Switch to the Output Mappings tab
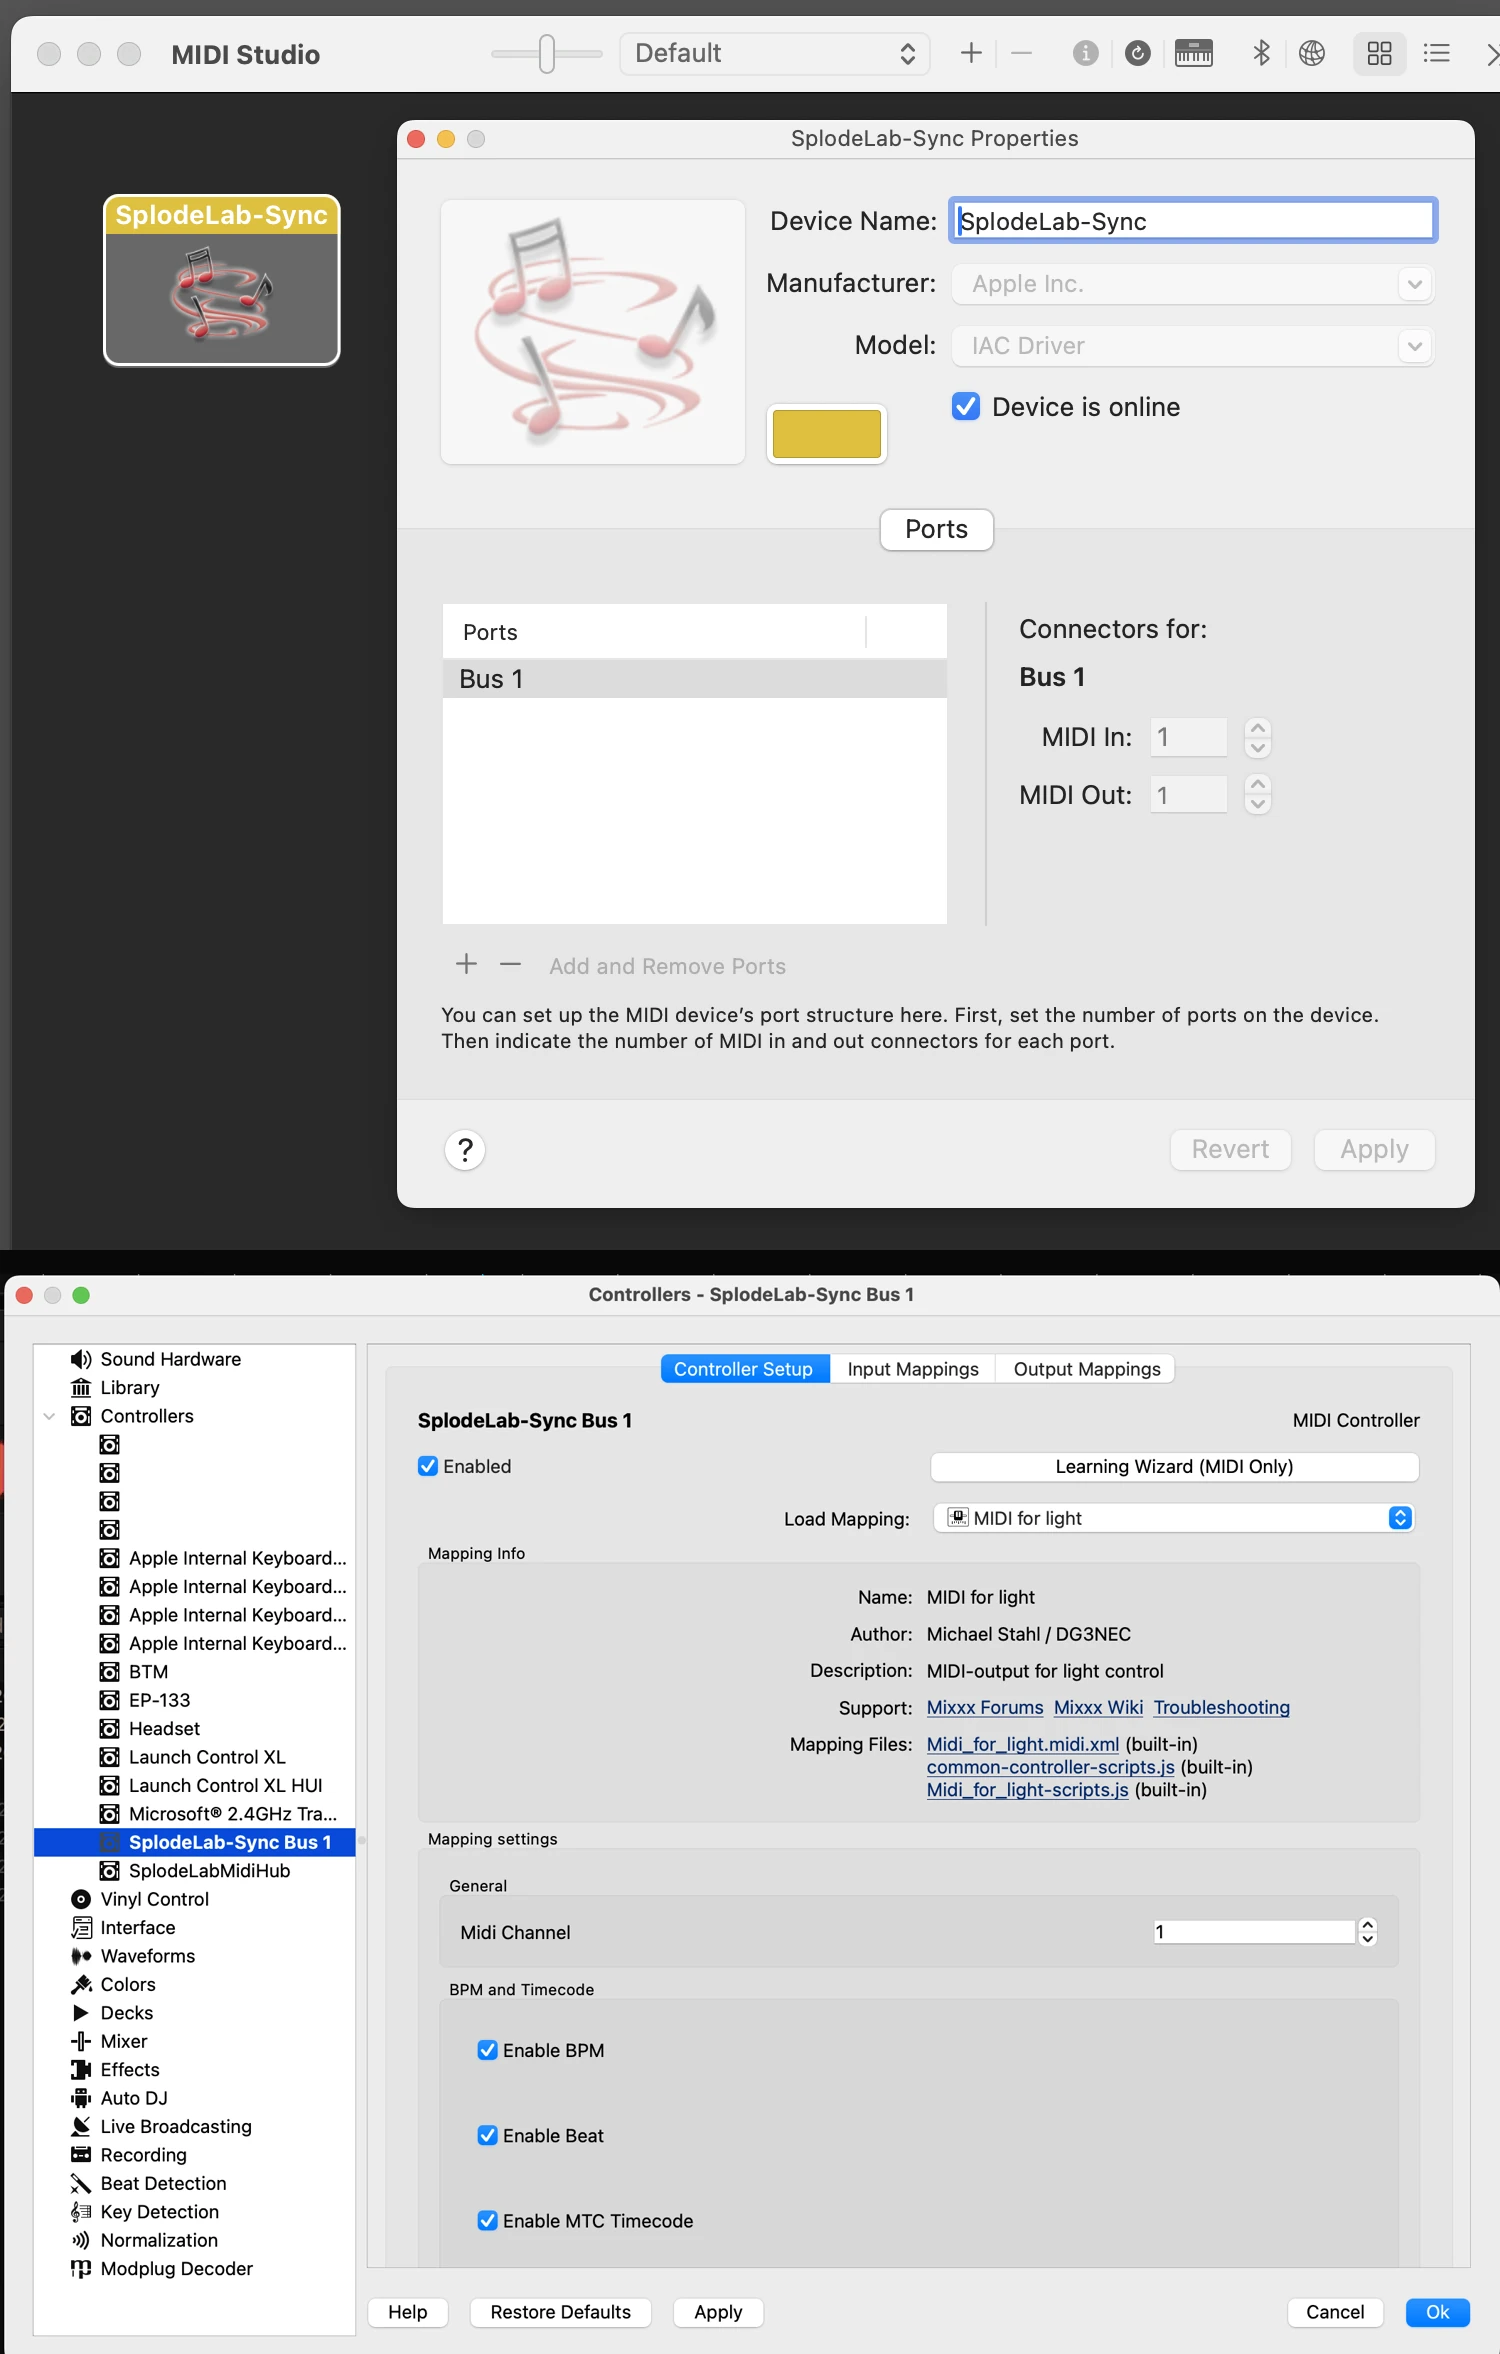 point(1086,1369)
